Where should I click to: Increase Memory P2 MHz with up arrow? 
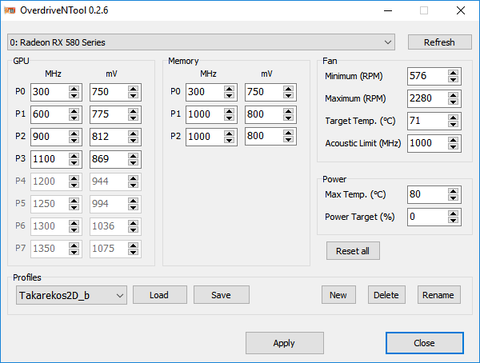coord(229,133)
